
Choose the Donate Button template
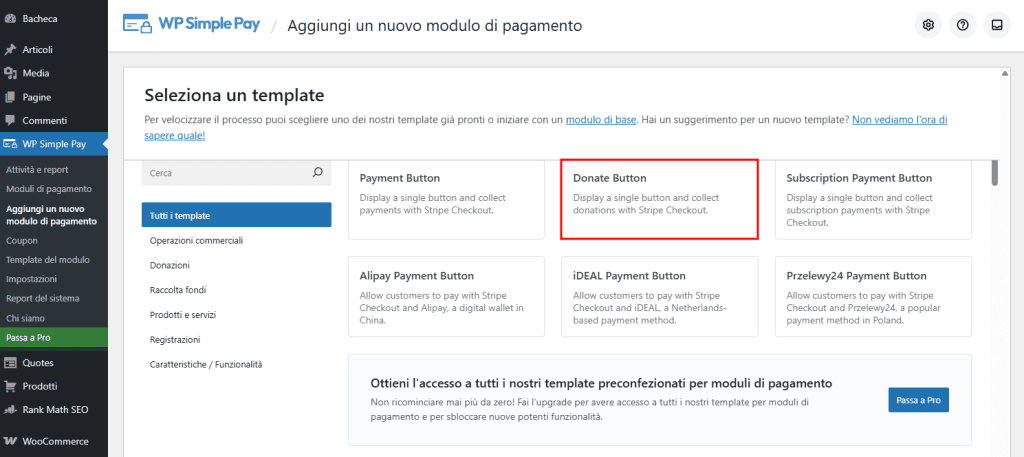point(660,199)
